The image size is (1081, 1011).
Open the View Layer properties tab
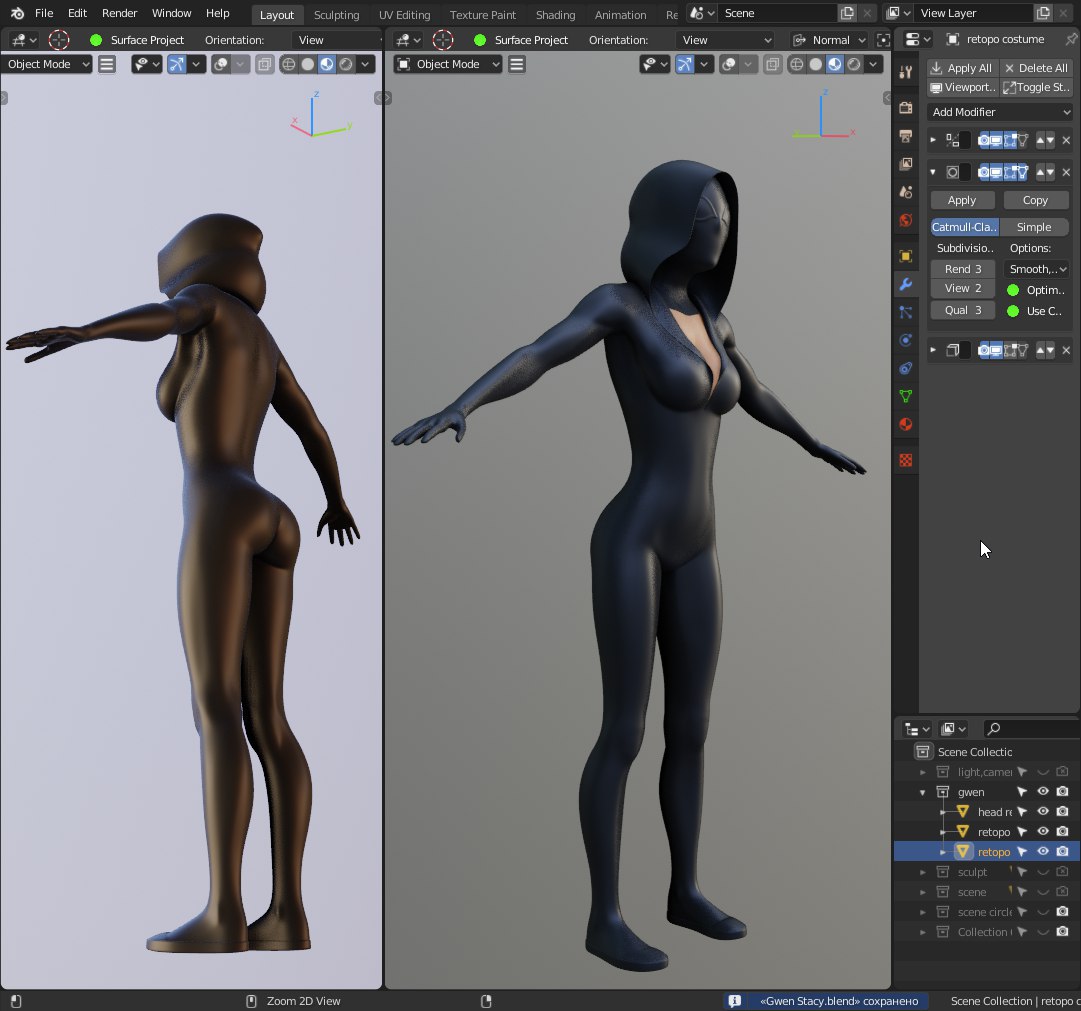[906, 164]
